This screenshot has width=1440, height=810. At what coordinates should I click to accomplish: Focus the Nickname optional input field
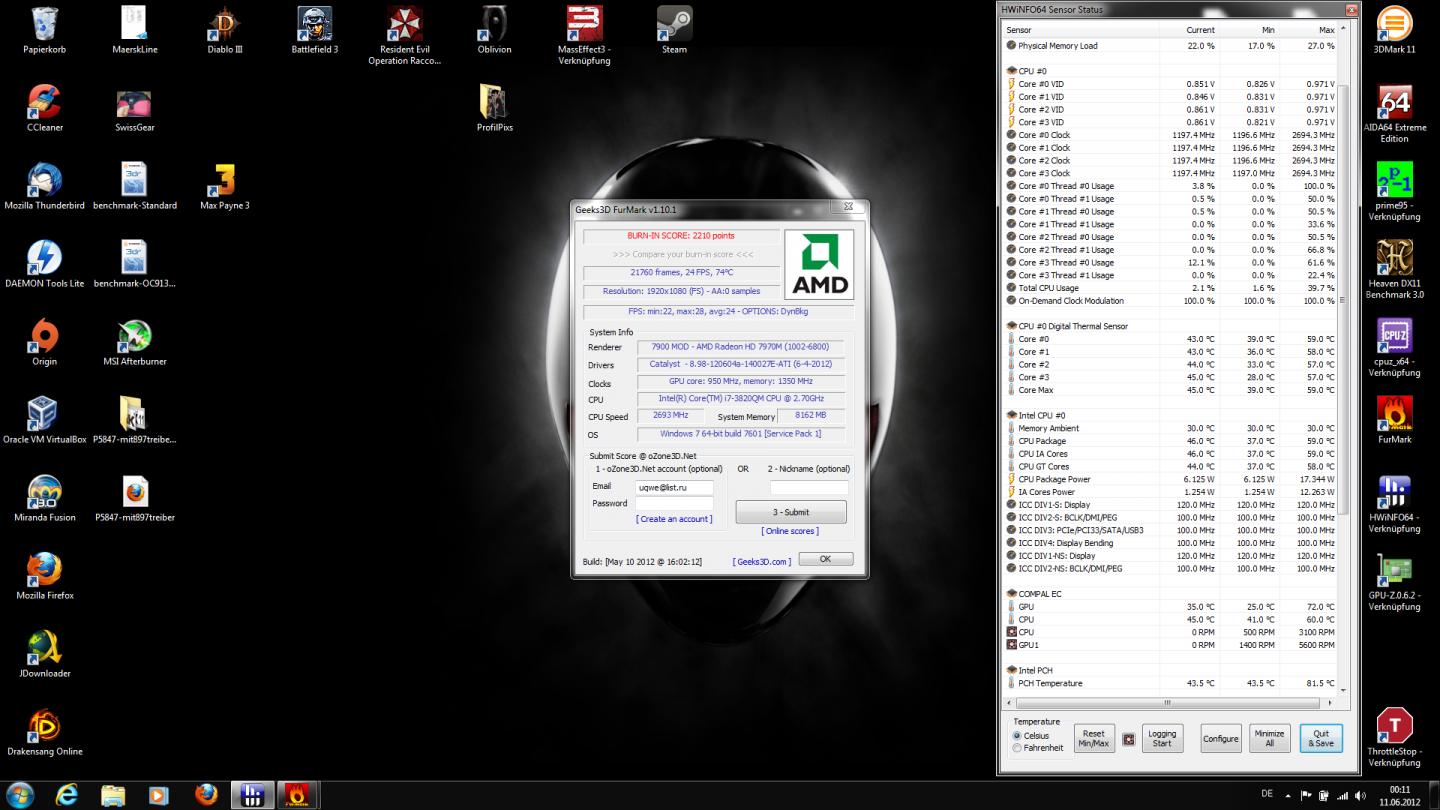point(809,487)
